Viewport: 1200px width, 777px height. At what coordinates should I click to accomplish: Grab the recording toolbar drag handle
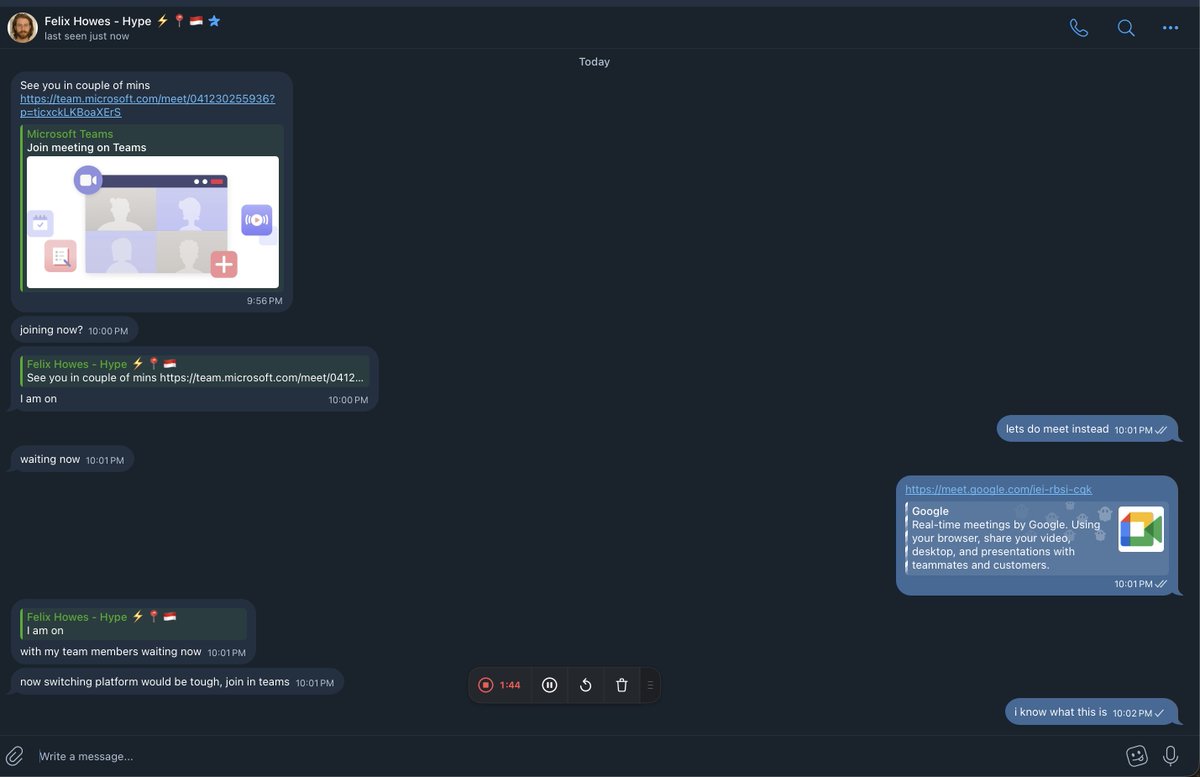(x=650, y=685)
